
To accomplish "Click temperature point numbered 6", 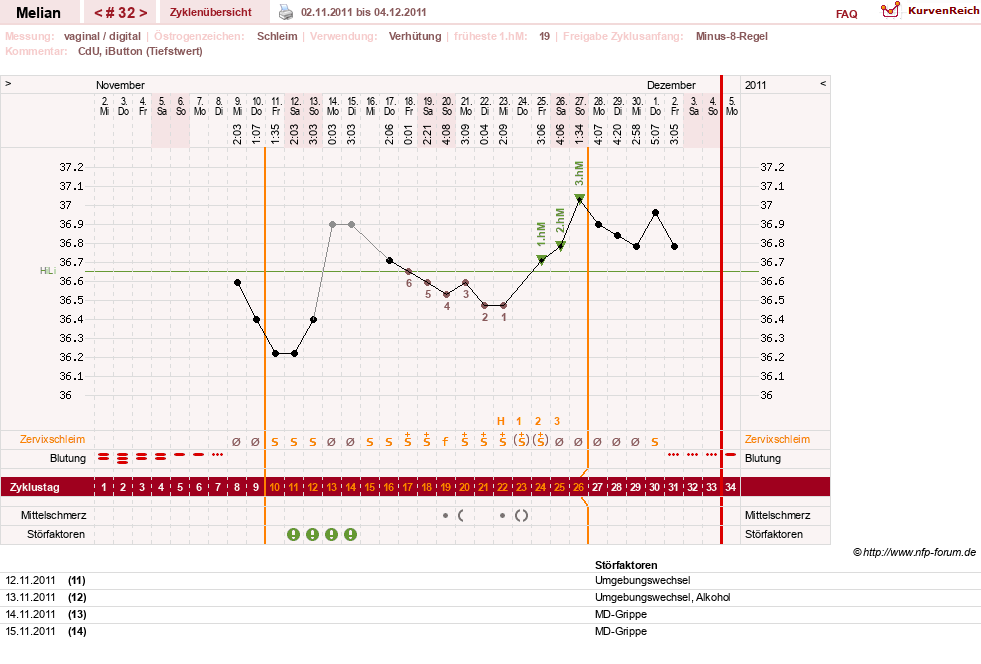I will pyautogui.click(x=409, y=272).
